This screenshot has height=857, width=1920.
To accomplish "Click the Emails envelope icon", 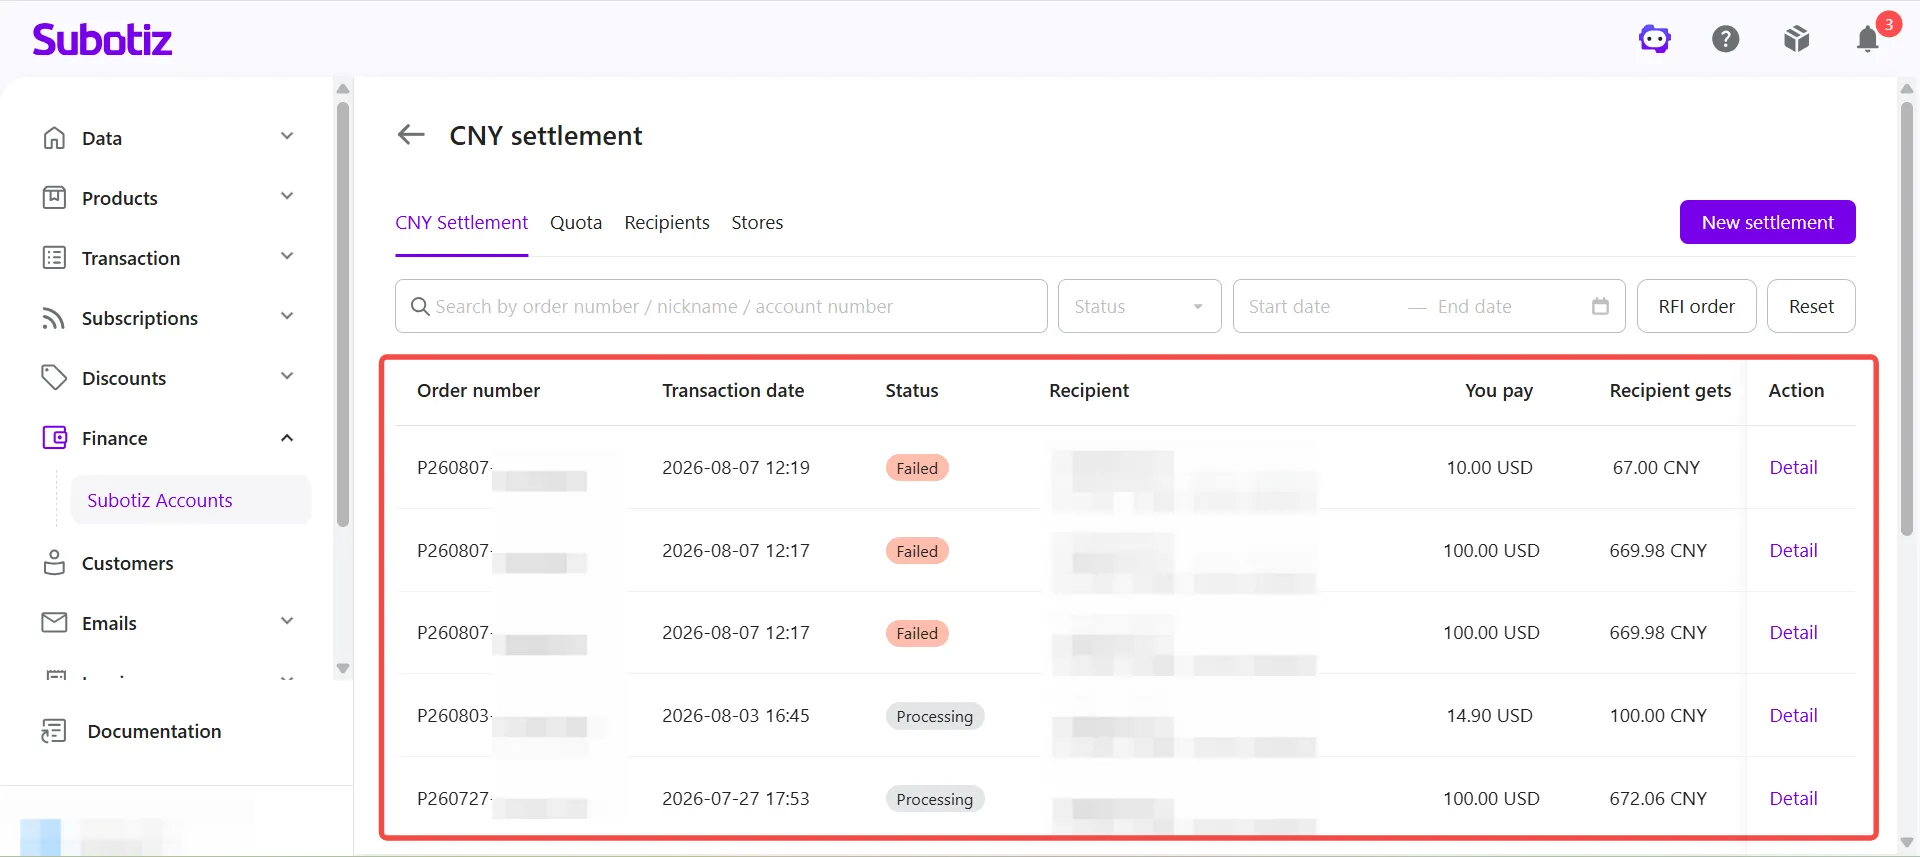I will pos(54,623).
